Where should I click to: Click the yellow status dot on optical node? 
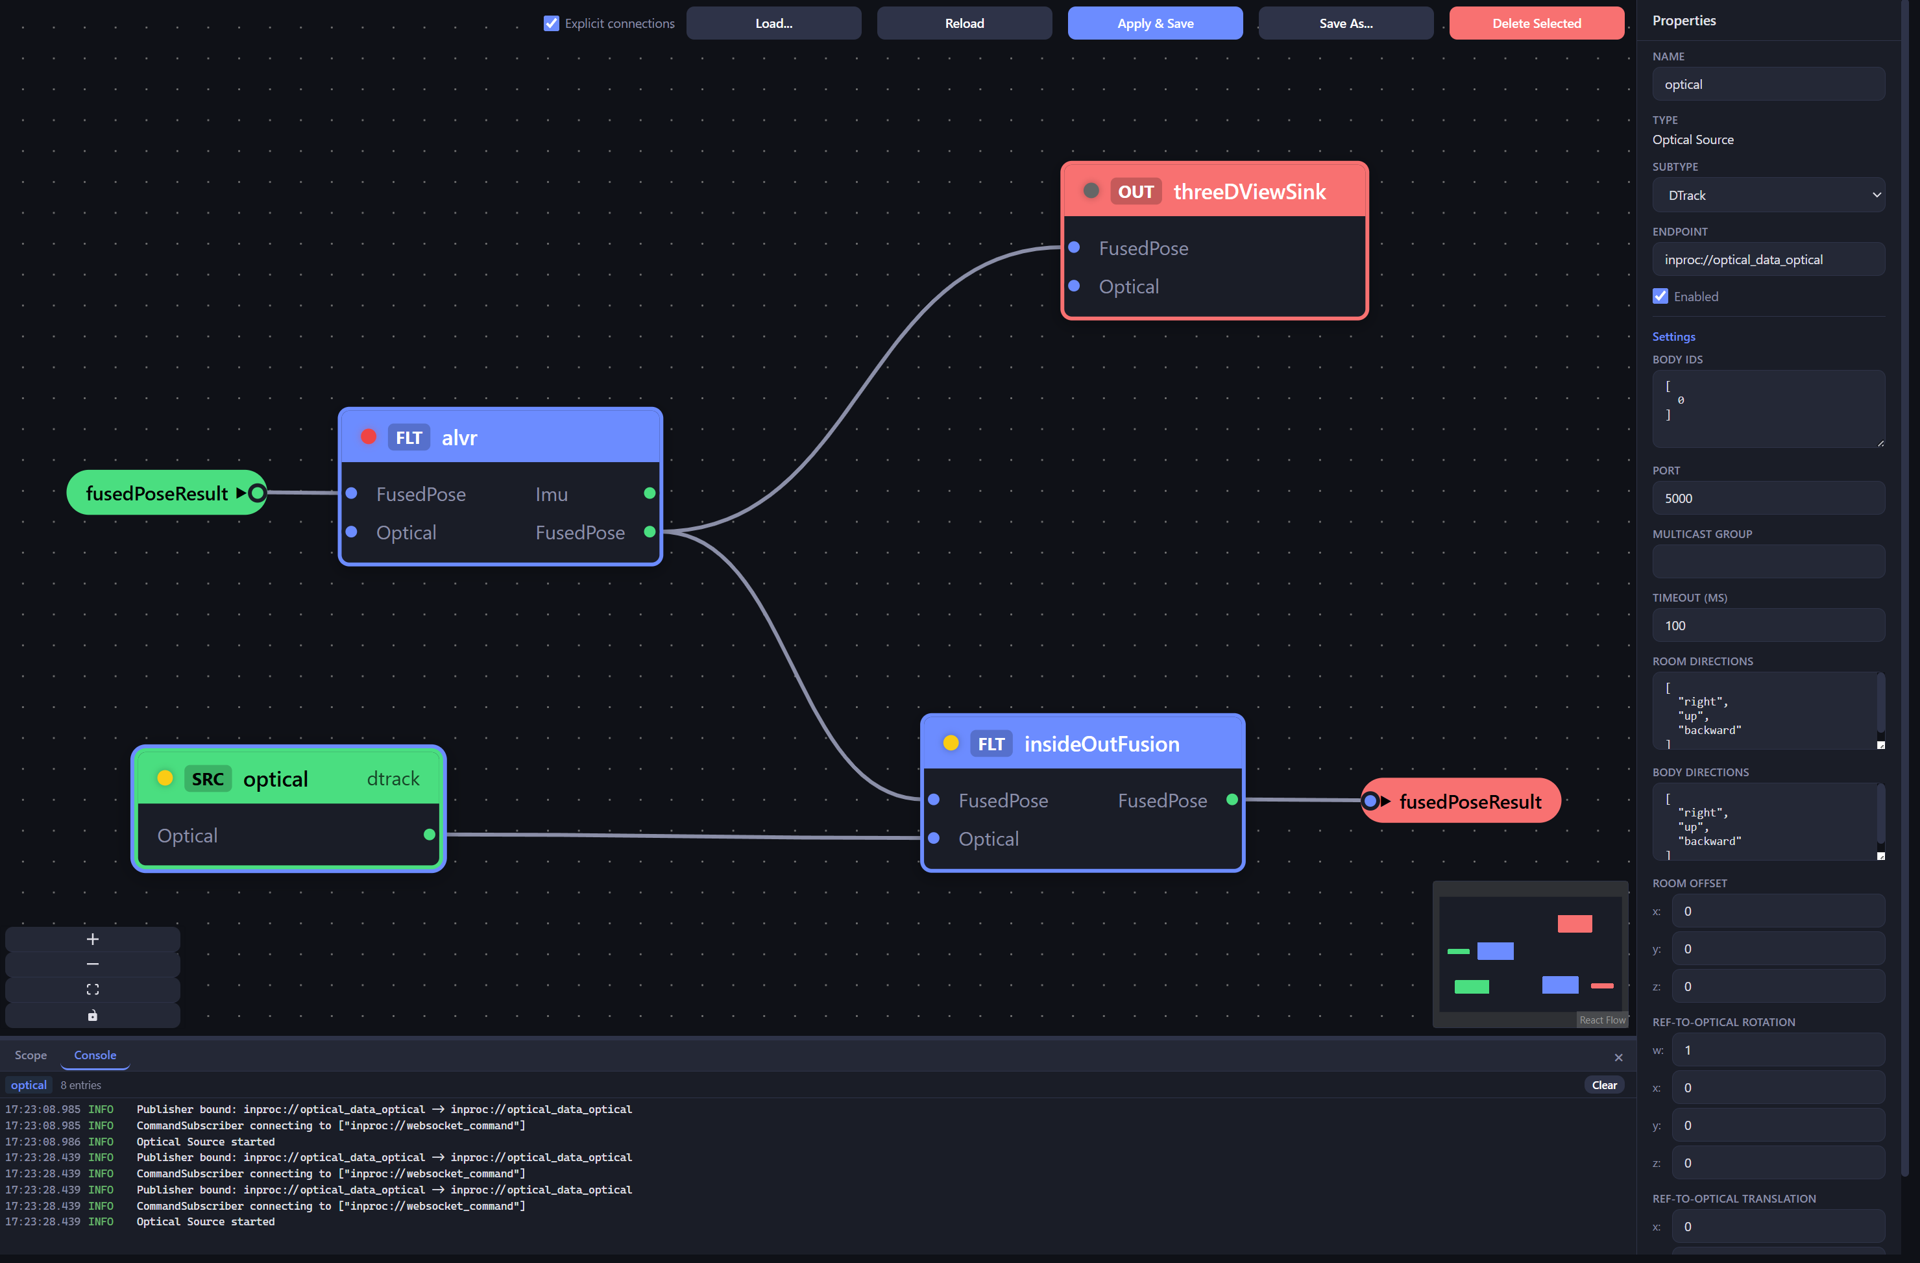tap(165, 778)
